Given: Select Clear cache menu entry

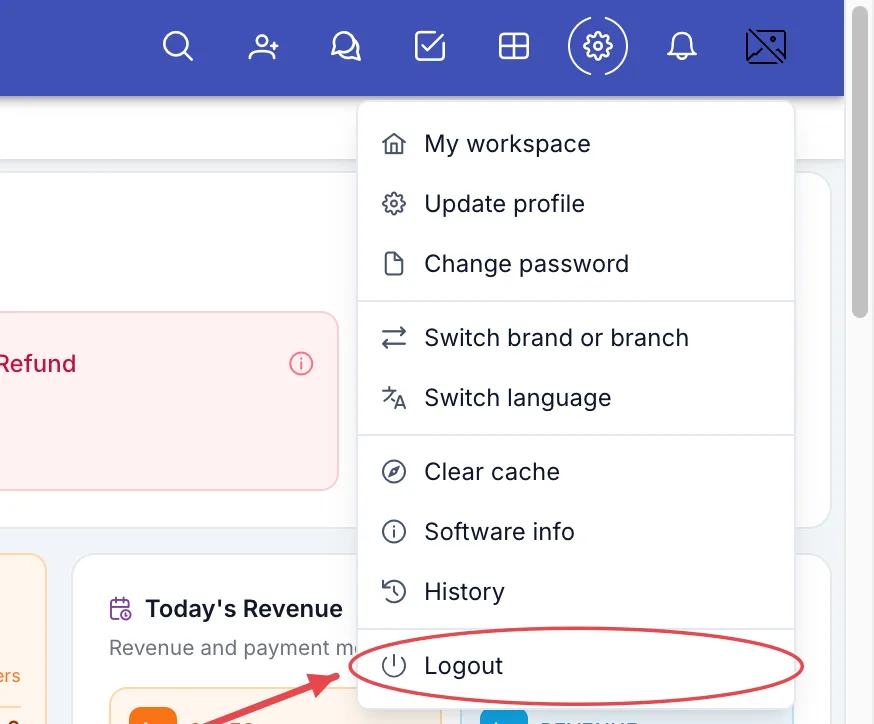Looking at the screenshot, I should point(576,472).
